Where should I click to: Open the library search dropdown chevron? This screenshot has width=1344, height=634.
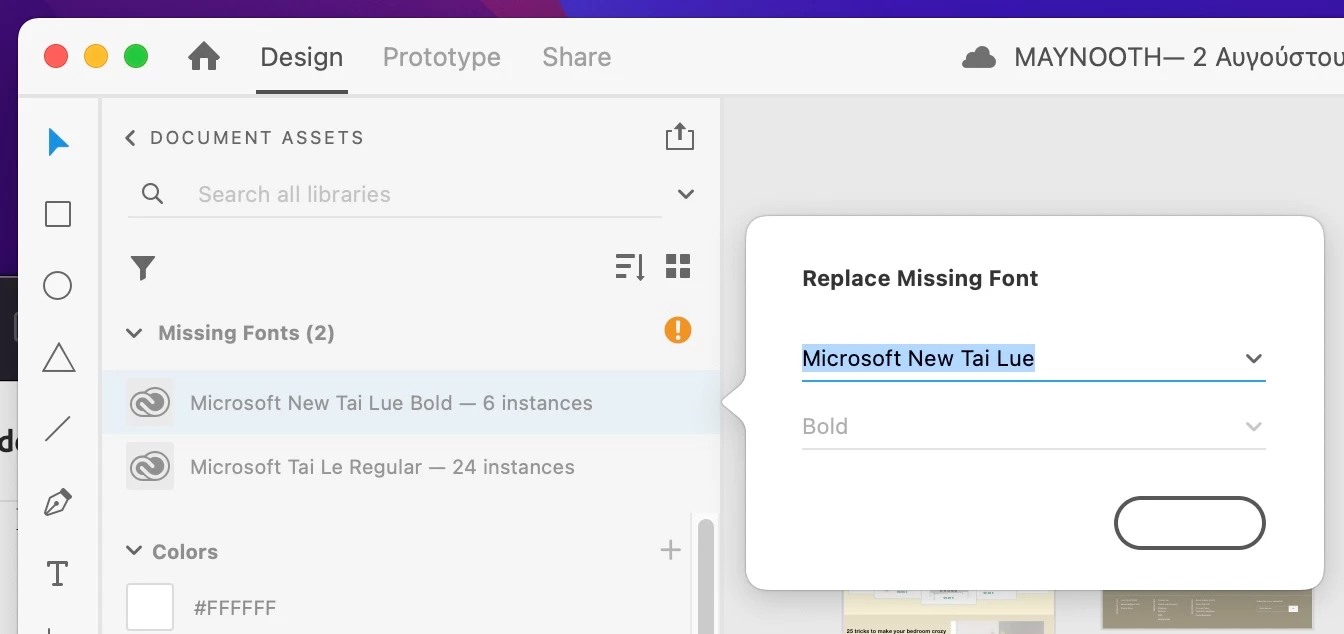point(686,194)
